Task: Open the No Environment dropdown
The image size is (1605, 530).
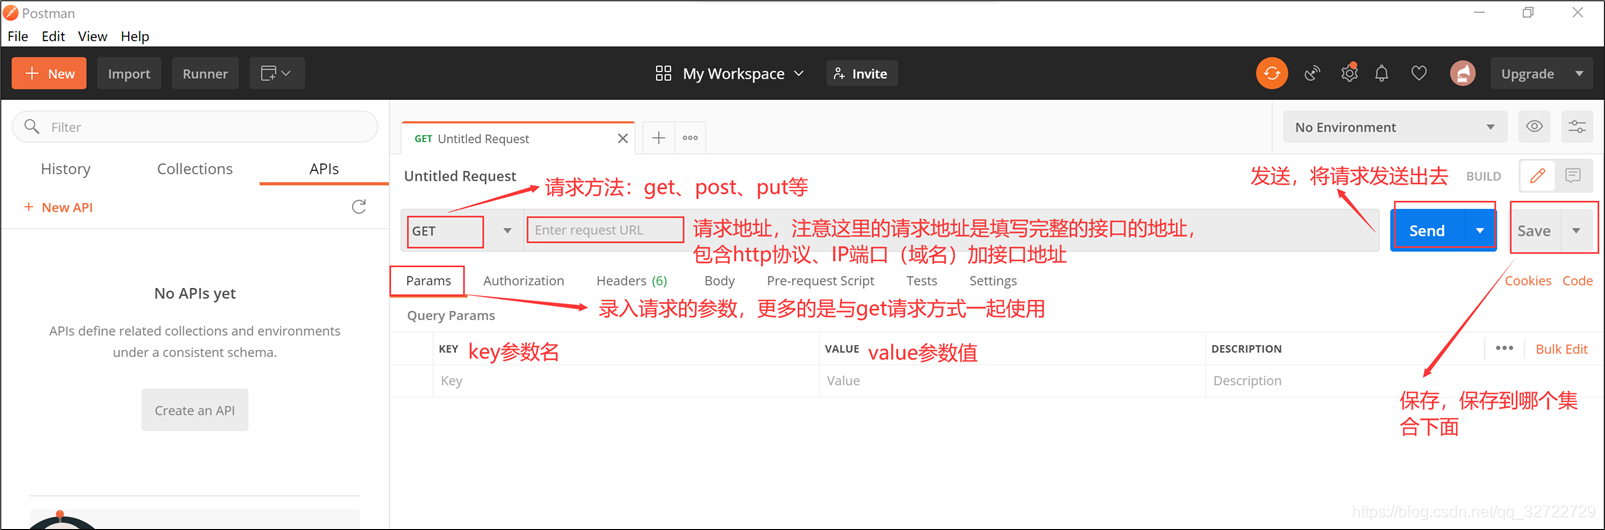Action: coord(1394,127)
